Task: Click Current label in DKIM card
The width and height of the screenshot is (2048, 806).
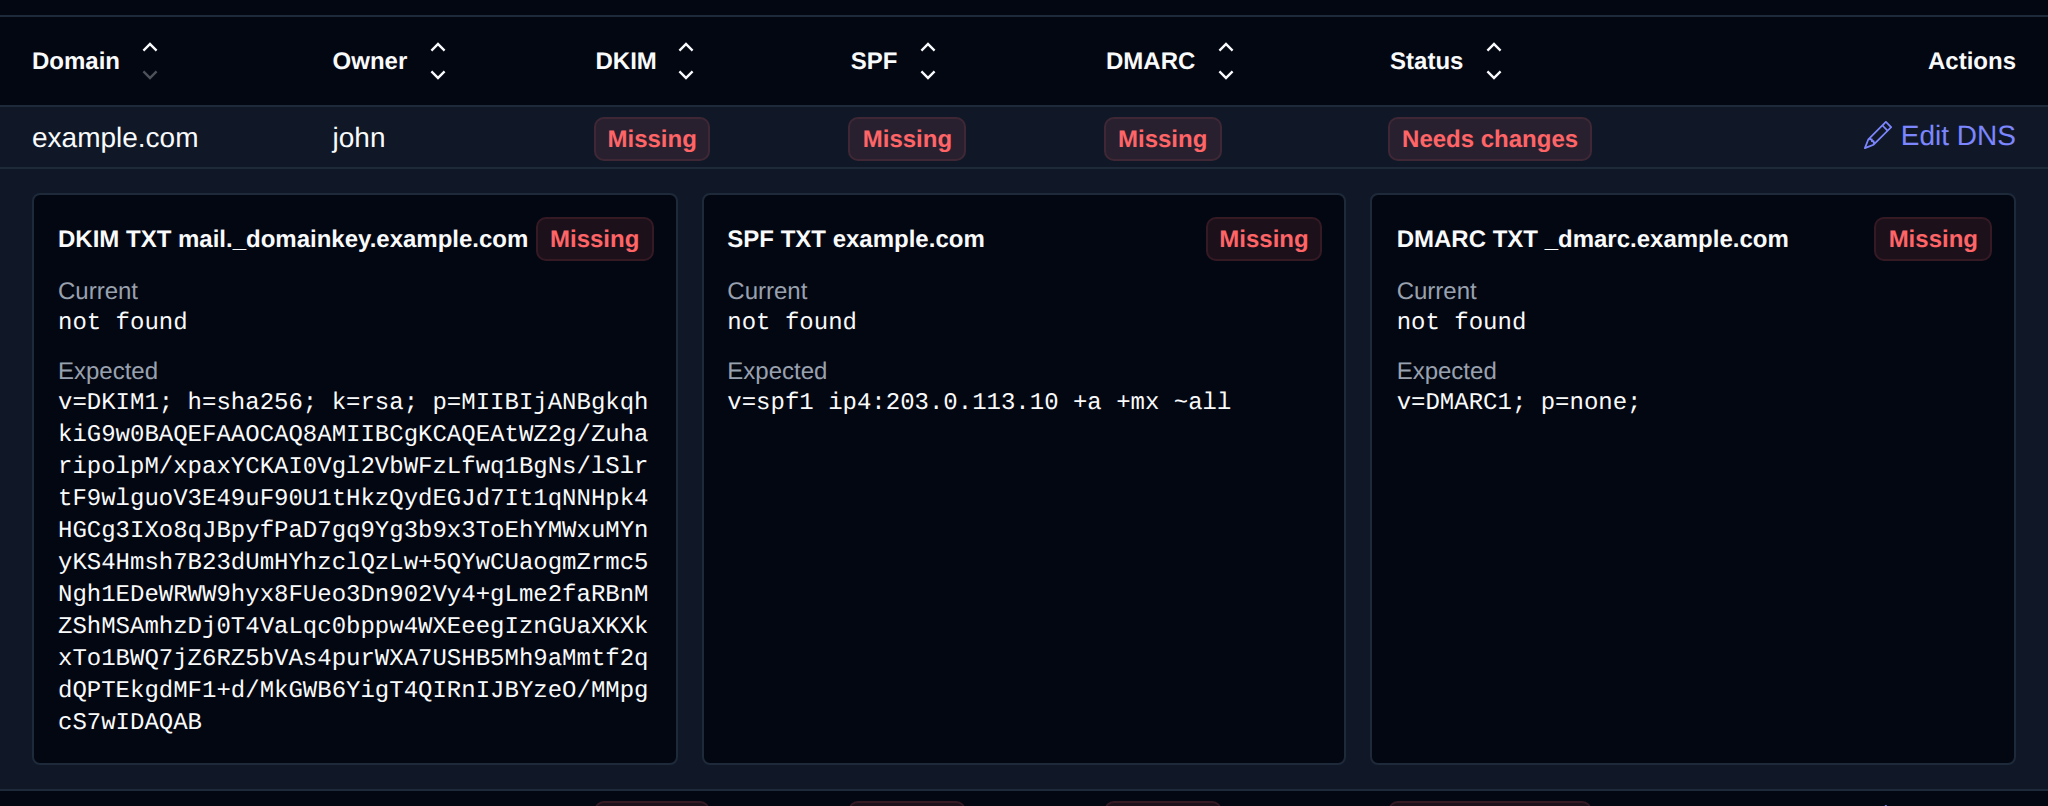Action: pyautogui.click(x=98, y=291)
